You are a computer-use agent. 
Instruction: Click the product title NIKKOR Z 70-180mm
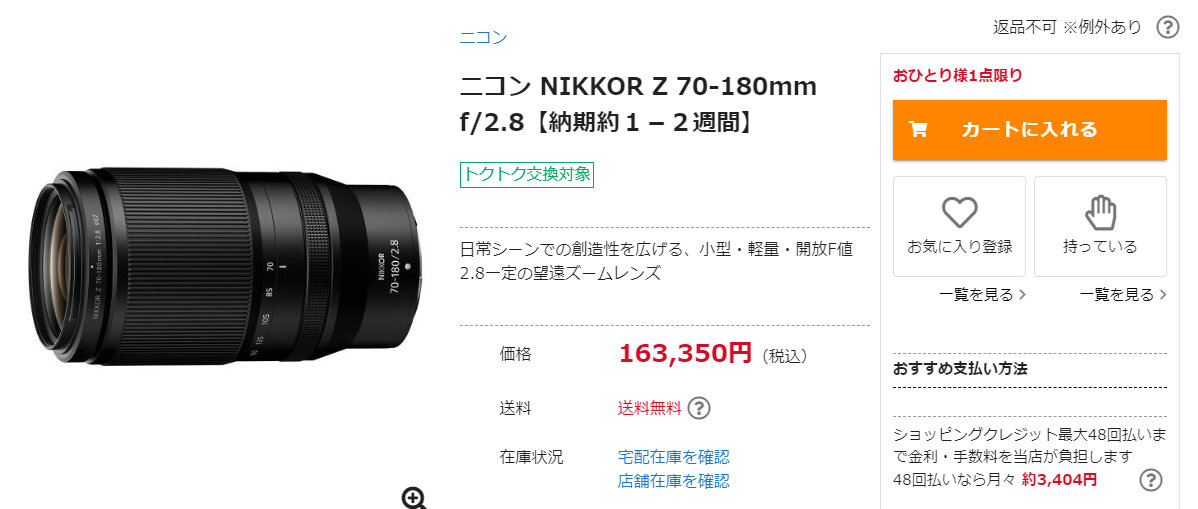pyautogui.click(x=638, y=104)
